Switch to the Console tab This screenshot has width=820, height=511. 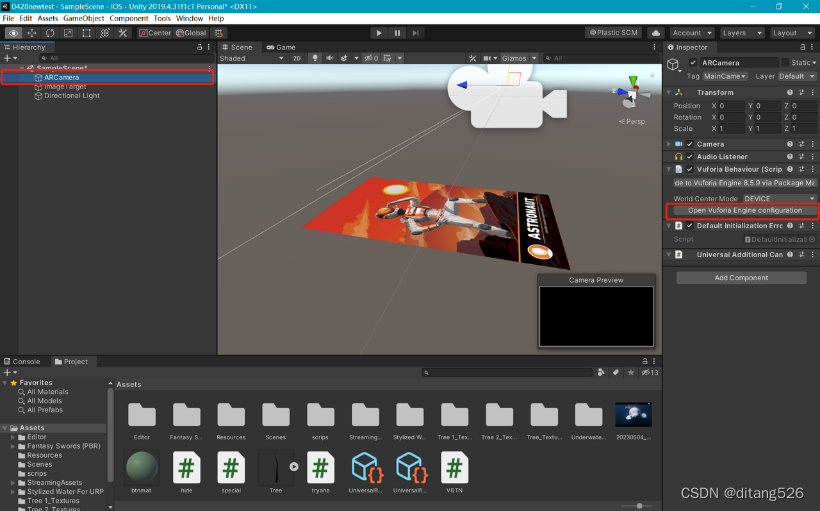click(x=22, y=361)
